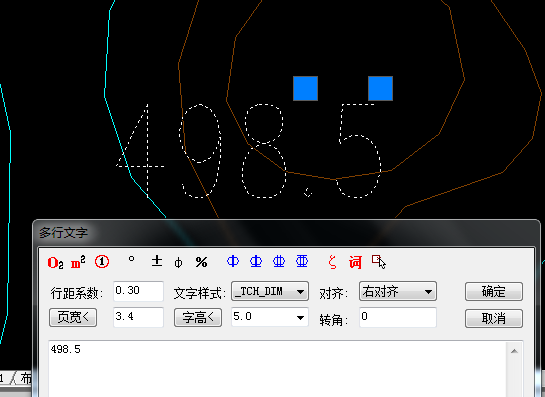Click the red special character icon

(332, 262)
